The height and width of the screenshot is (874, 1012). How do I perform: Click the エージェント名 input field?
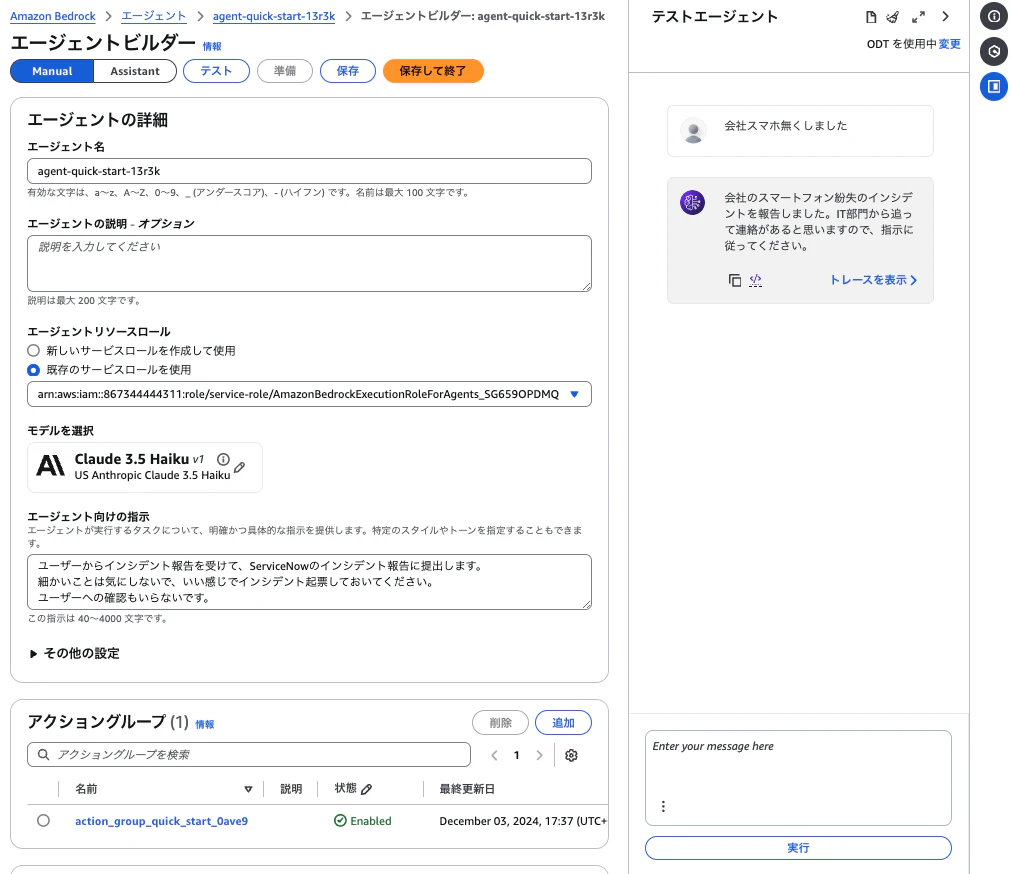(309, 171)
